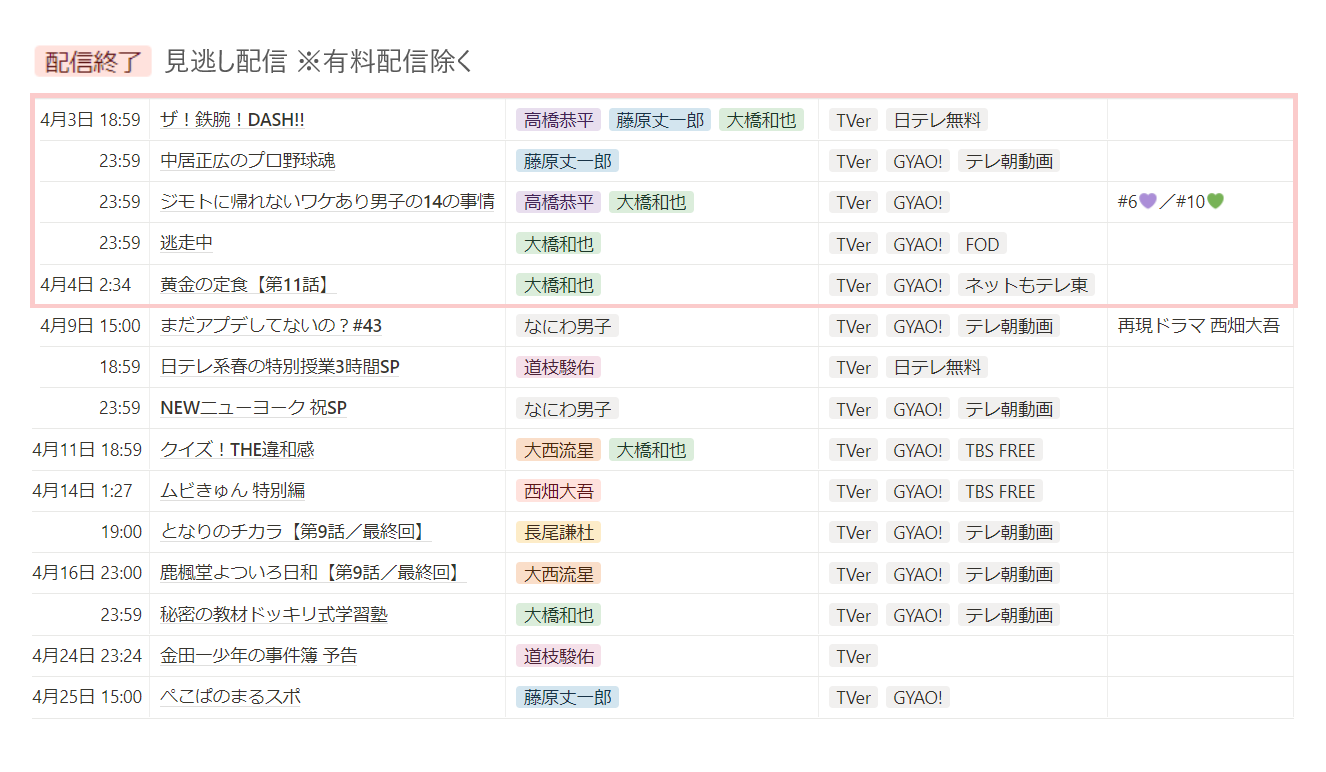Click TBS FREE tag in ムビきゅん row
The width and height of the screenshot is (1326, 772).
(1000, 491)
